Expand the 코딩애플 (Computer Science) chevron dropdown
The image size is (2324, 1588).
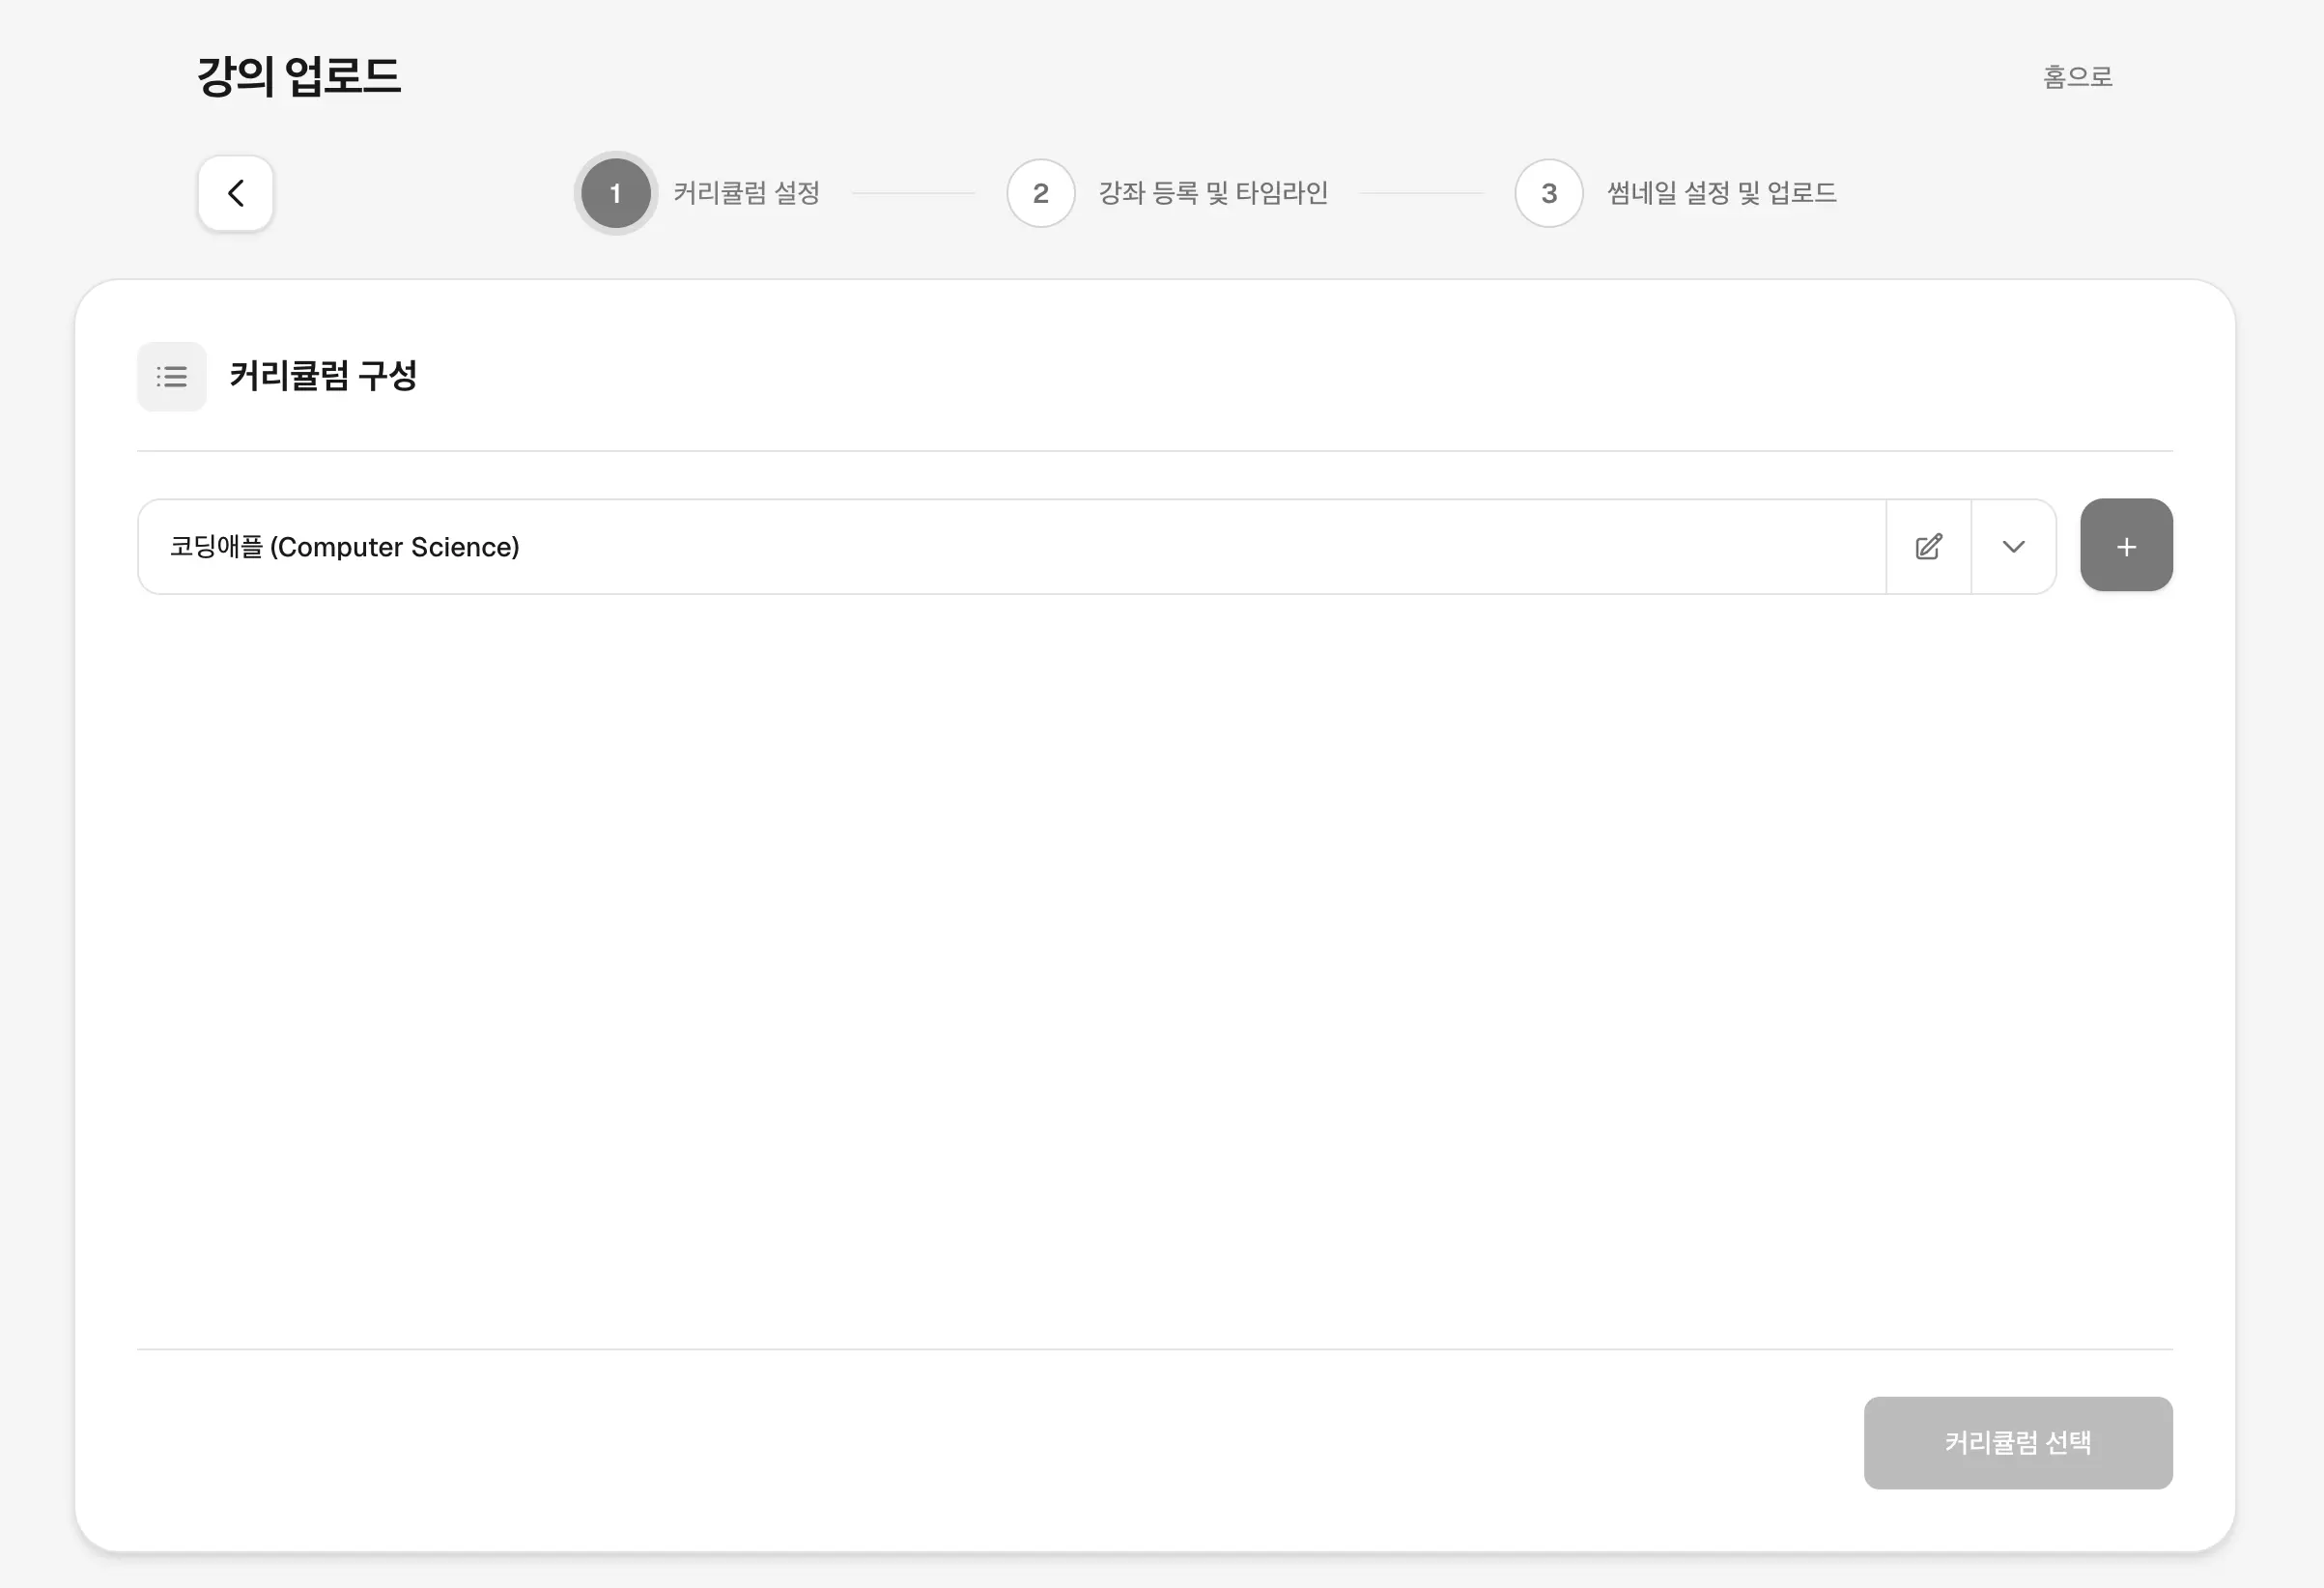(2013, 547)
